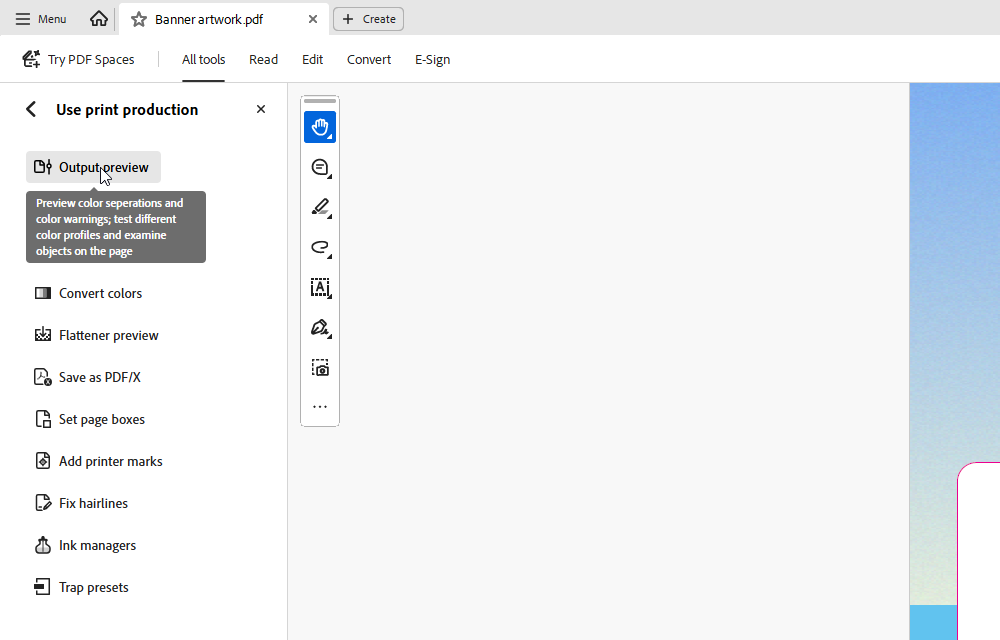Open the E-Sign tab
Screen dimensions: 1000x640
[x=432, y=59]
